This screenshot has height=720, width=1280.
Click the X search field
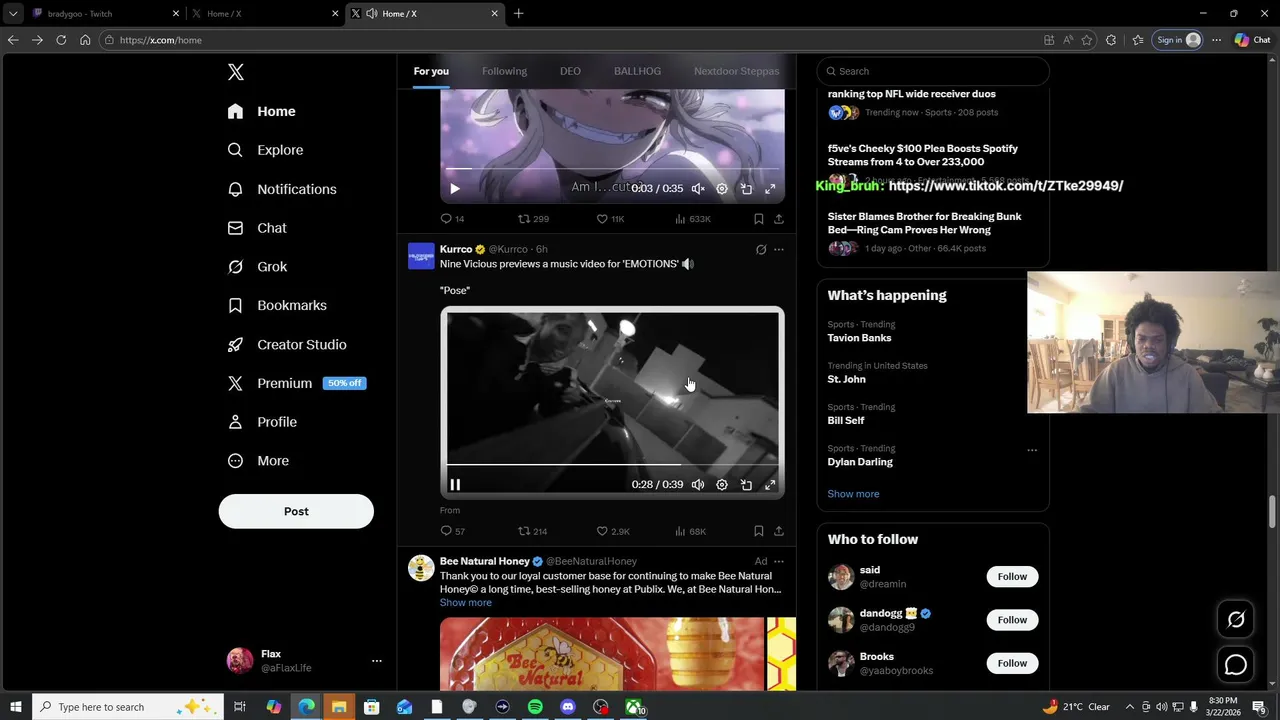[933, 71]
